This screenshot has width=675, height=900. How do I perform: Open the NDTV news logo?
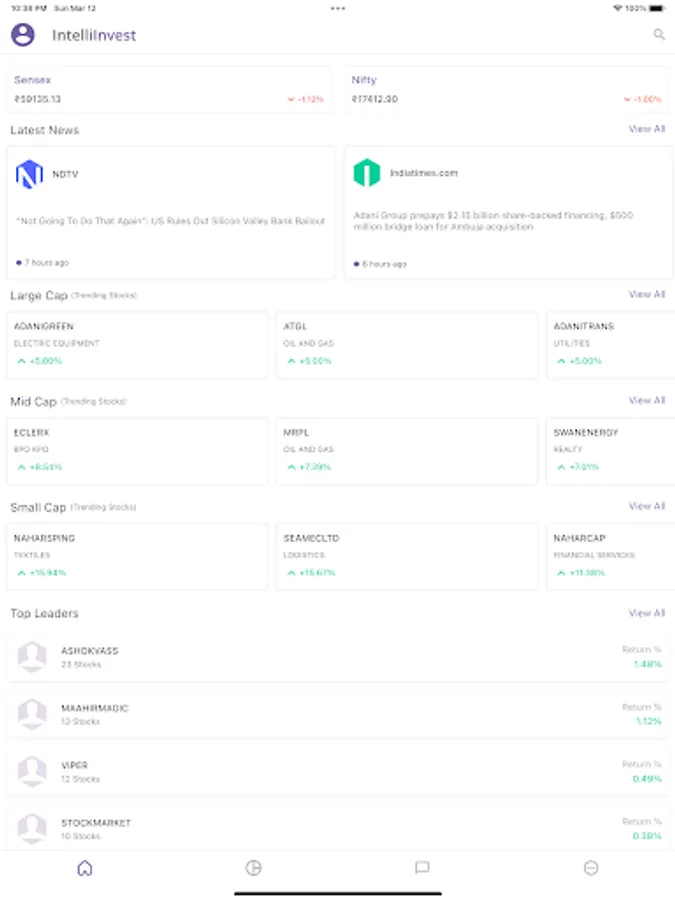(29, 174)
